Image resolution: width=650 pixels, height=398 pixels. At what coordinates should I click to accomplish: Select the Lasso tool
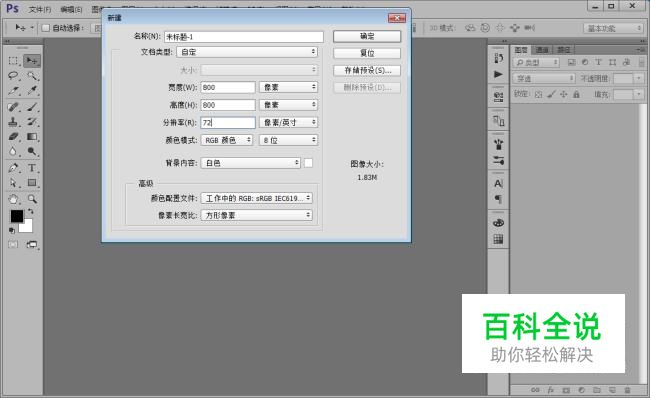[x=13, y=76]
